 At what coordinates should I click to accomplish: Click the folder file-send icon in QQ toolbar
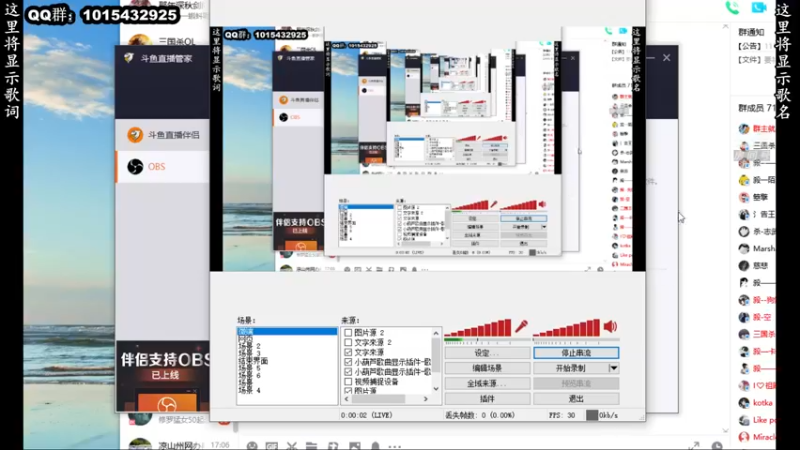(312, 446)
